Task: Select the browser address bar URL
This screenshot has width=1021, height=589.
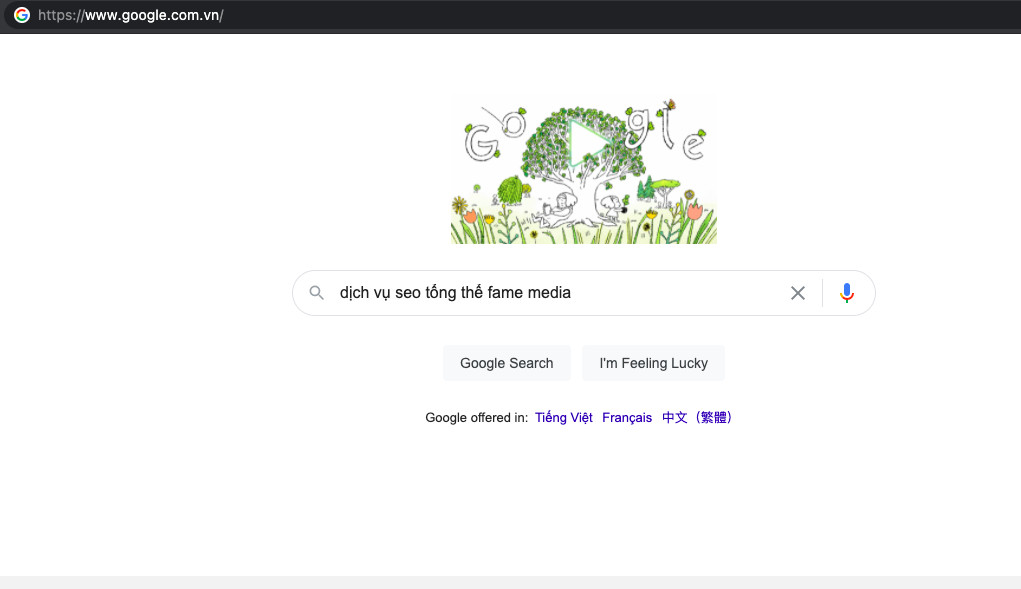Action: click(130, 15)
